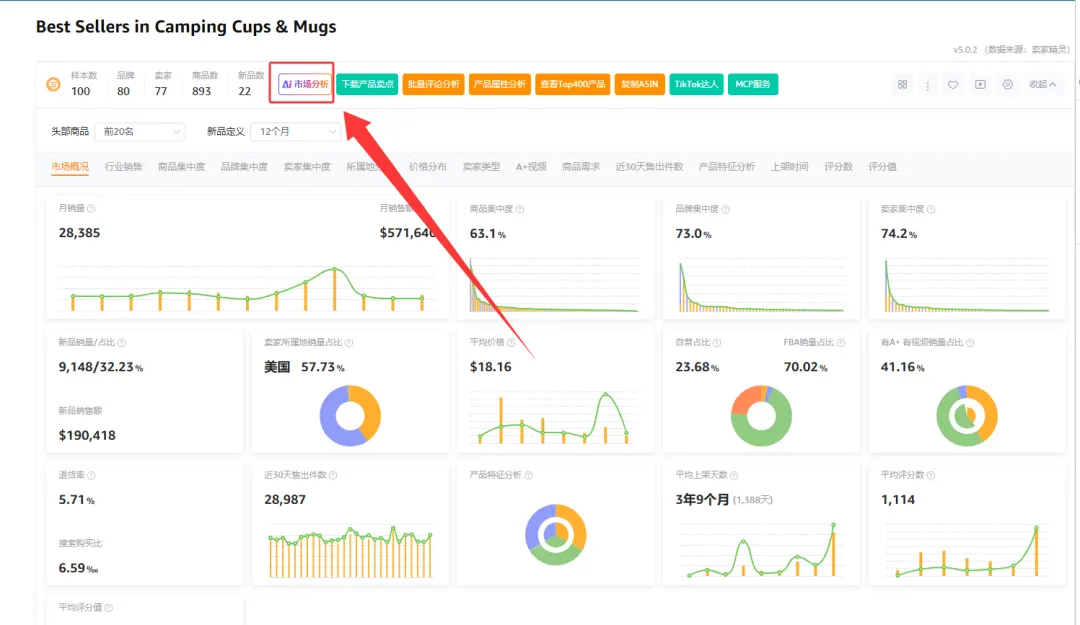Image resolution: width=1080 pixels, height=625 pixels.
Task: Click help icon beside 品牌集中度 card title
Action: pos(725,209)
